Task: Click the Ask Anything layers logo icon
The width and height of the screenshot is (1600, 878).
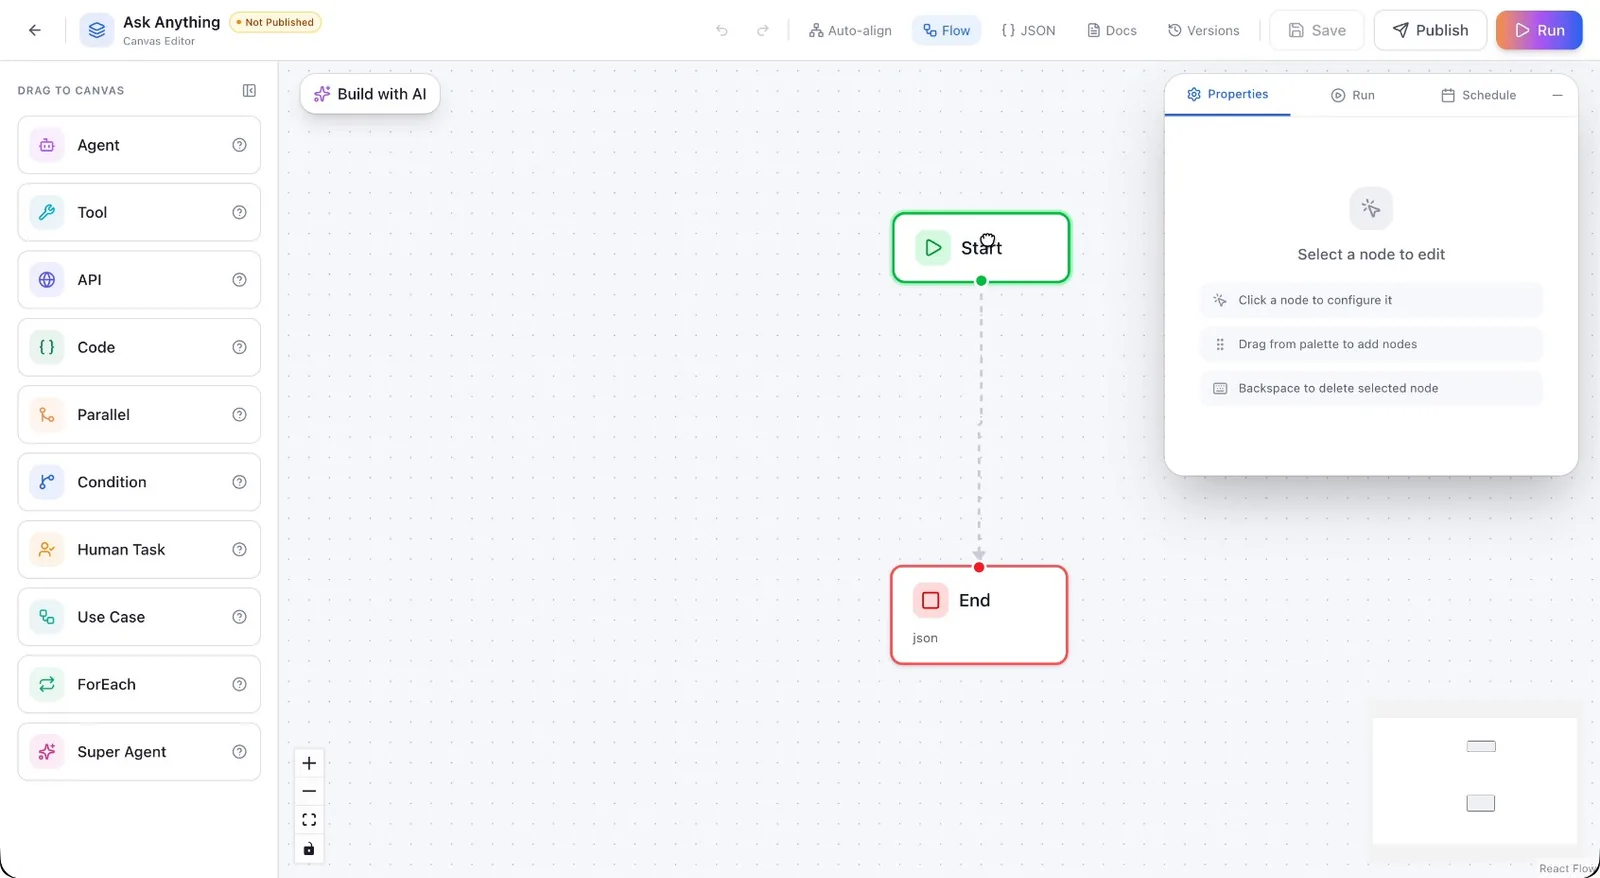Action: pyautogui.click(x=96, y=30)
